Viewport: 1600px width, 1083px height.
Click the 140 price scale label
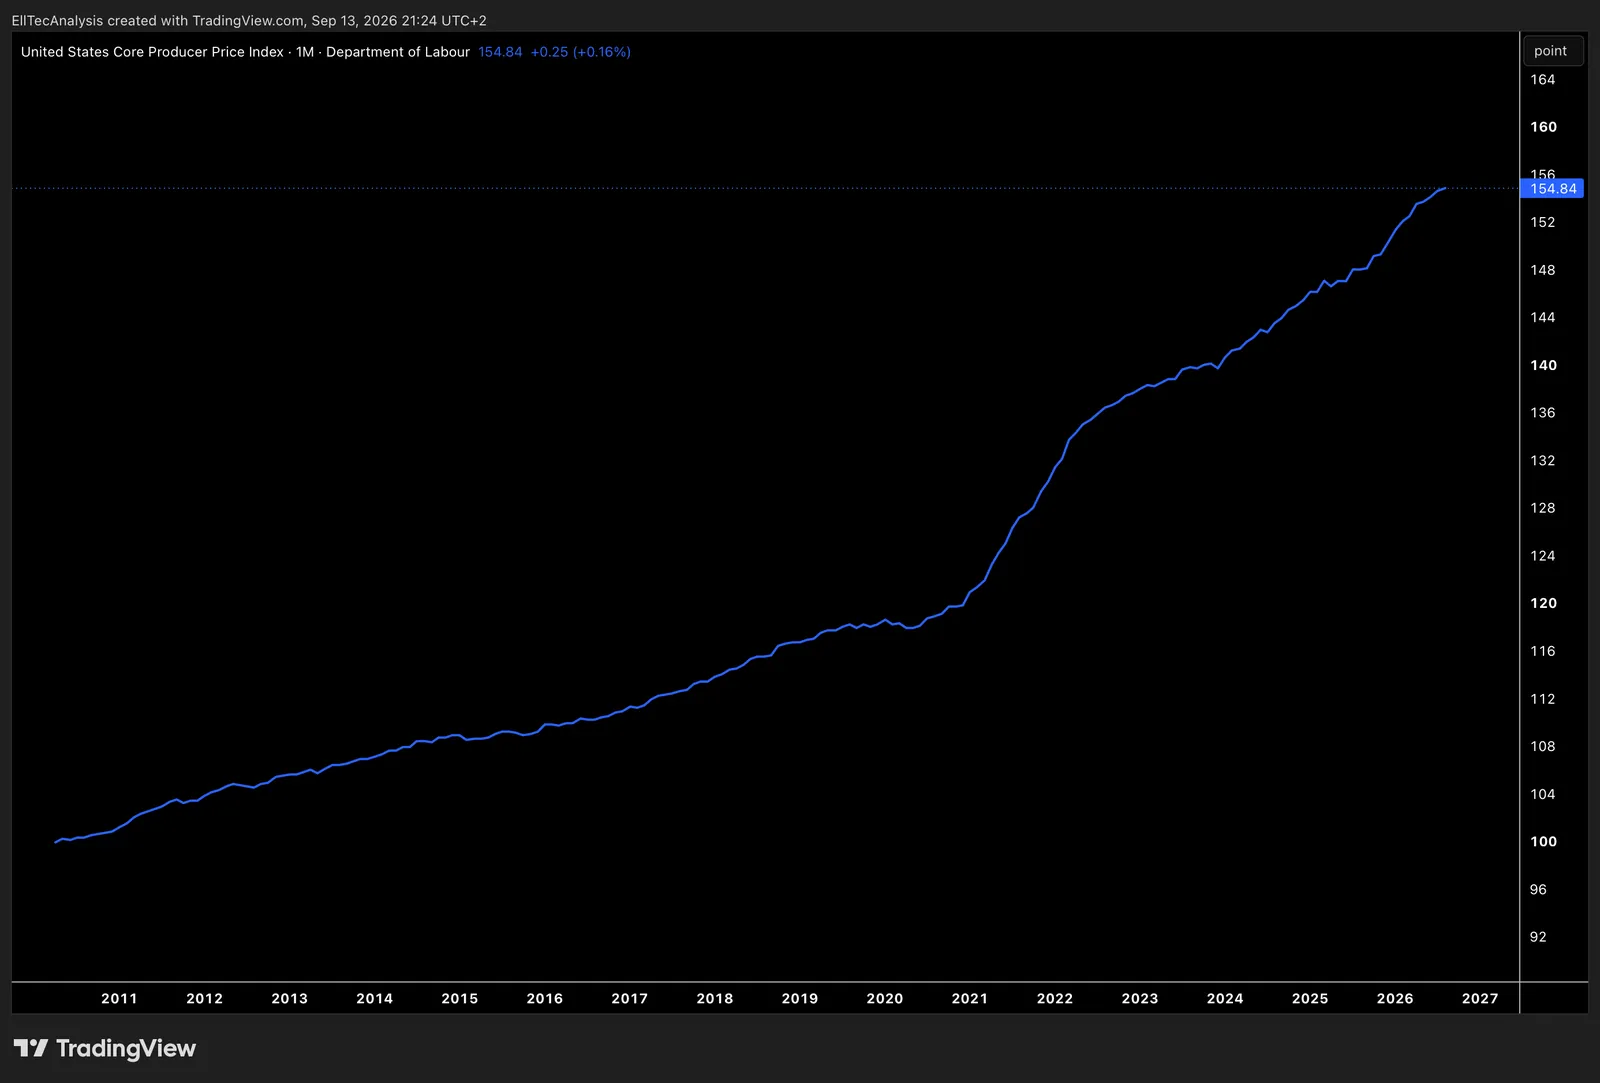[1543, 365]
